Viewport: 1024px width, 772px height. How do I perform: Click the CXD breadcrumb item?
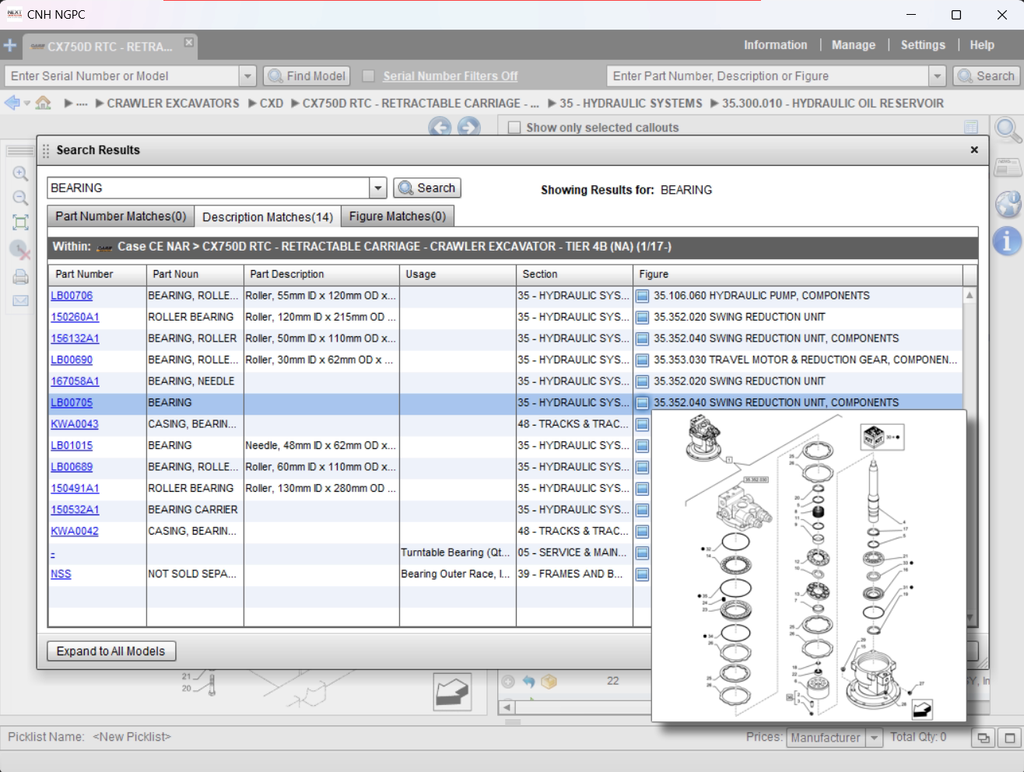pos(271,103)
